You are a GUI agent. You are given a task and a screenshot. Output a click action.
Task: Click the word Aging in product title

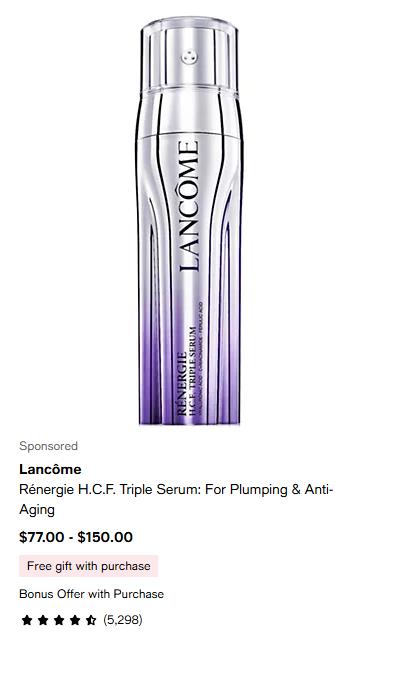pos(37,510)
